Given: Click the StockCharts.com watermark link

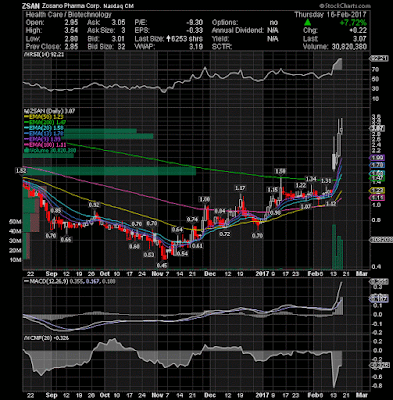Looking at the screenshot, I should coord(345,6).
